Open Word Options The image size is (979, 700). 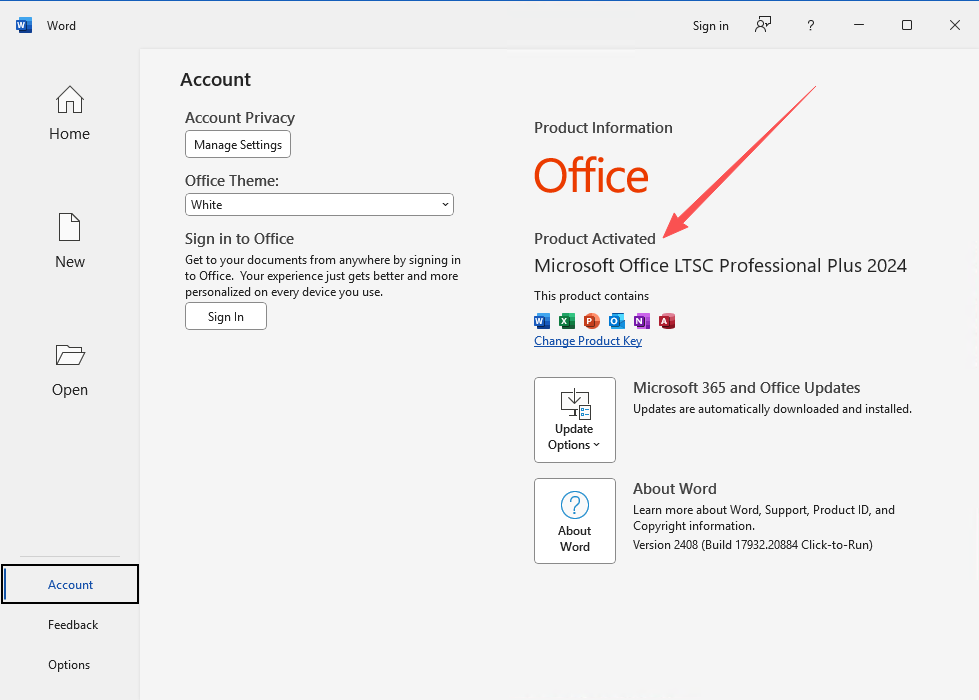69,665
